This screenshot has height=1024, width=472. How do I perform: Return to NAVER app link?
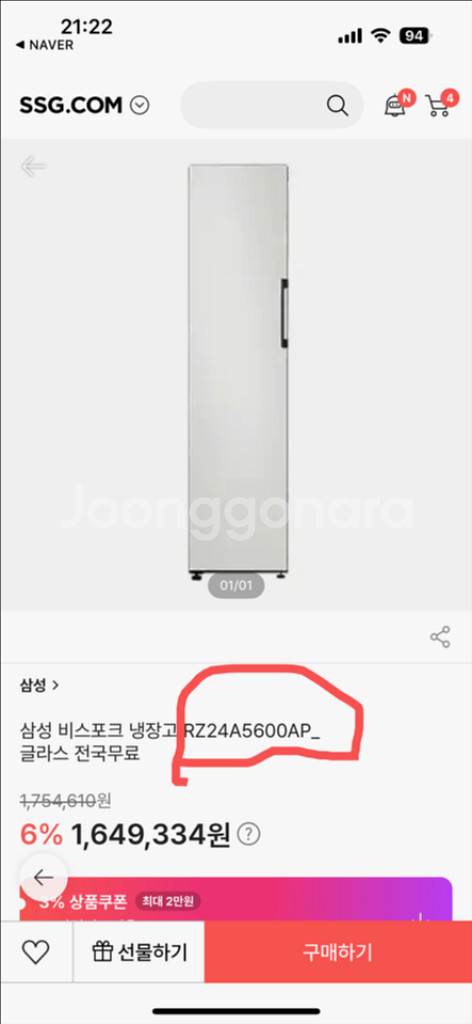(x=44, y=45)
